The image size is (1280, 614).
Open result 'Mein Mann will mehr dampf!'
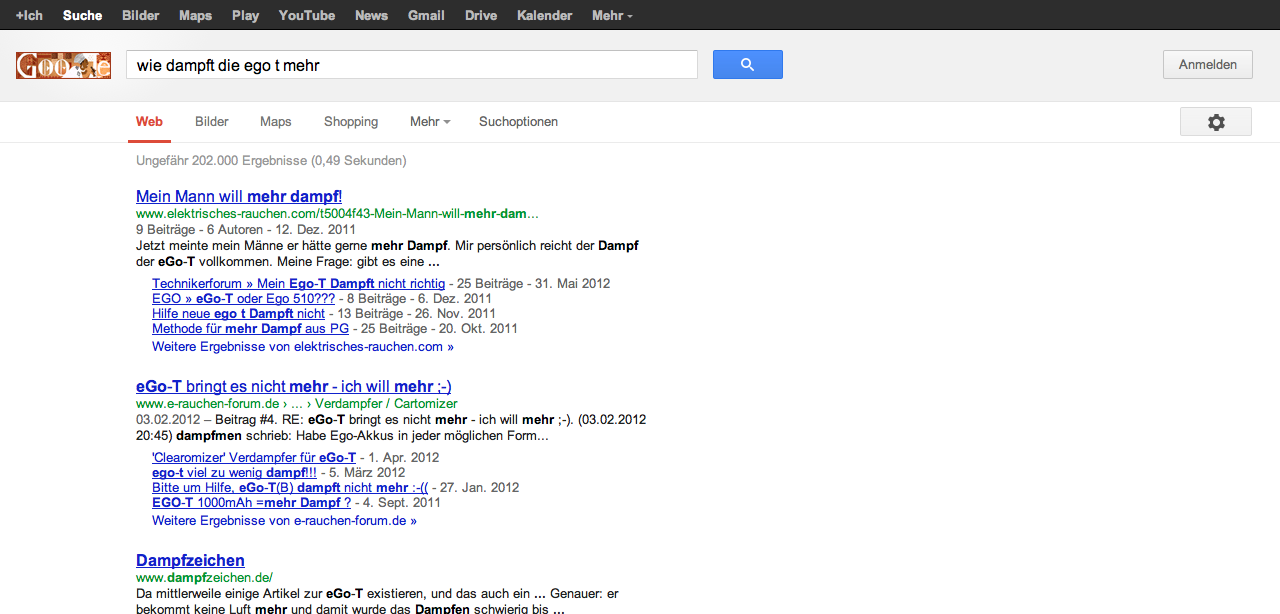pyautogui.click(x=239, y=196)
